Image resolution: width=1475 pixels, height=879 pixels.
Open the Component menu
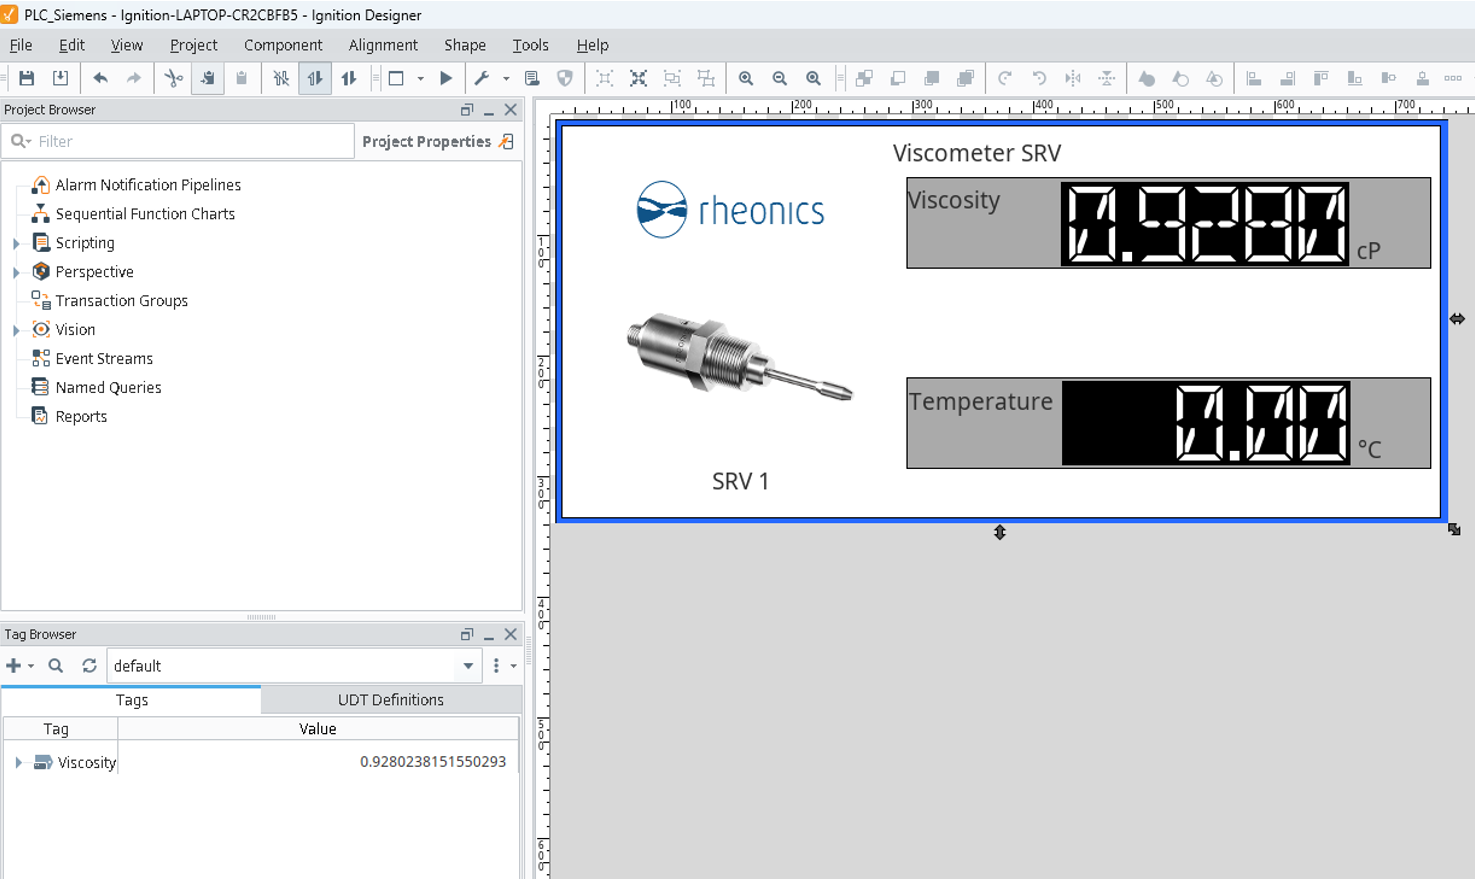tap(283, 45)
